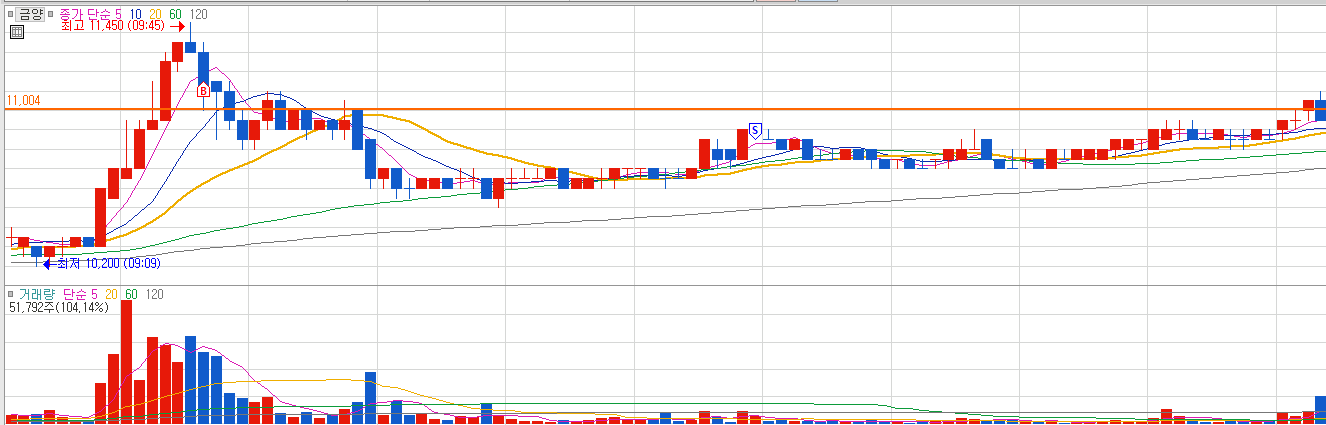Screen dimensions: 1326x425
Task: Select the 단순 5 volume average label
Action: pyautogui.click(x=81, y=294)
